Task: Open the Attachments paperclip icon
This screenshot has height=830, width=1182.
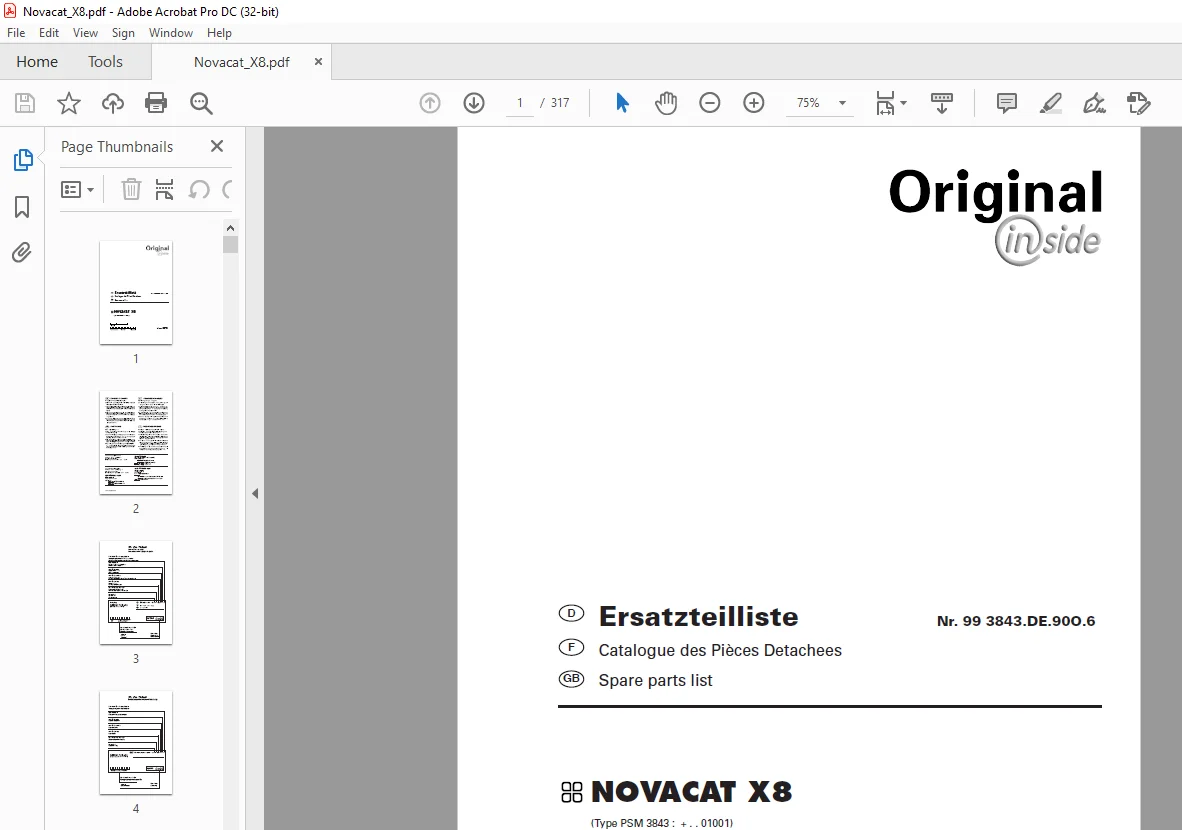Action: pos(22,253)
